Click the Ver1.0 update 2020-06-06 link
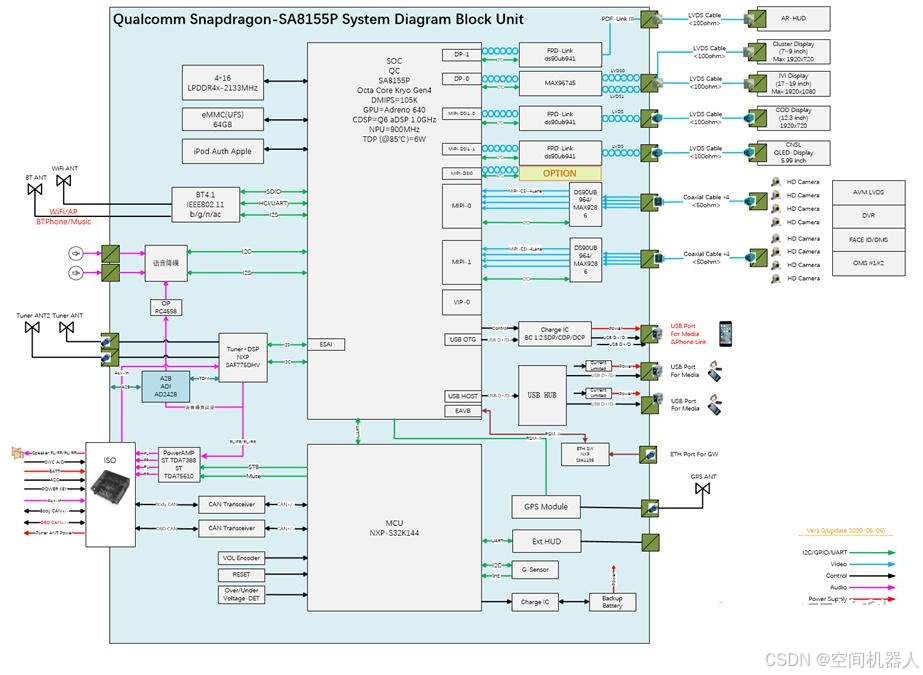This screenshot has width=923, height=675. (x=845, y=530)
